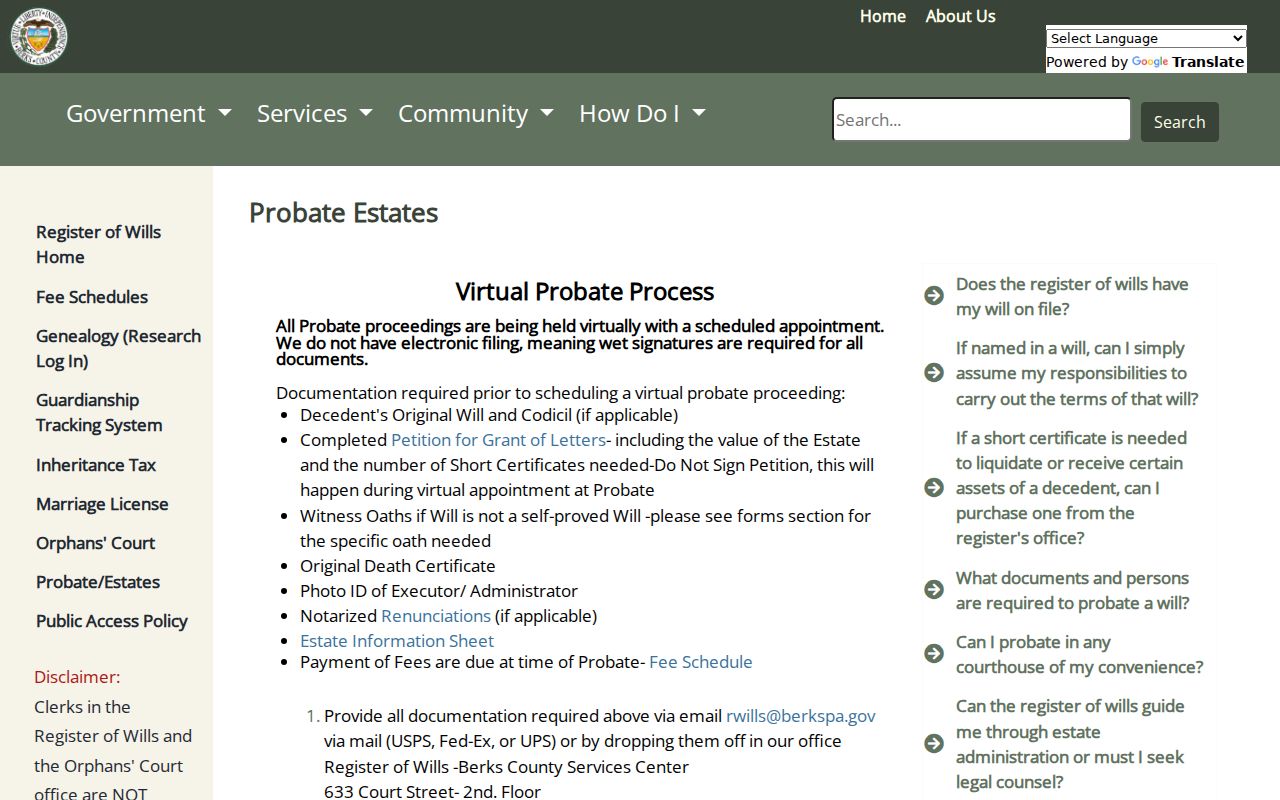Click arrow icon beside 'Can I probate in any courthouse'
Screen dimensions: 1280x800
click(x=934, y=653)
